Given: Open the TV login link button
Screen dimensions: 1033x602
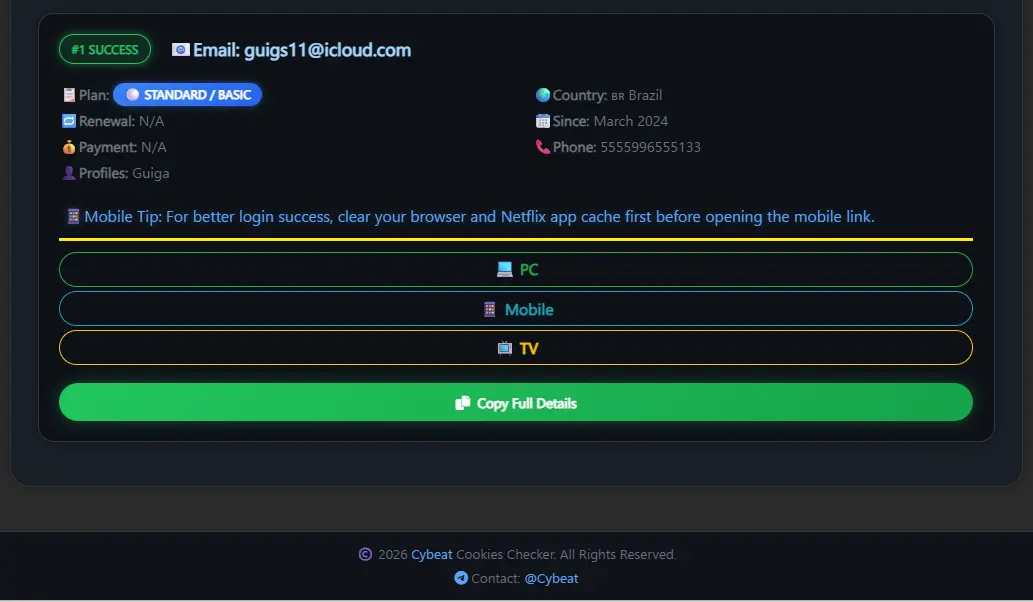Looking at the screenshot, I should click(x=516, y=348).
